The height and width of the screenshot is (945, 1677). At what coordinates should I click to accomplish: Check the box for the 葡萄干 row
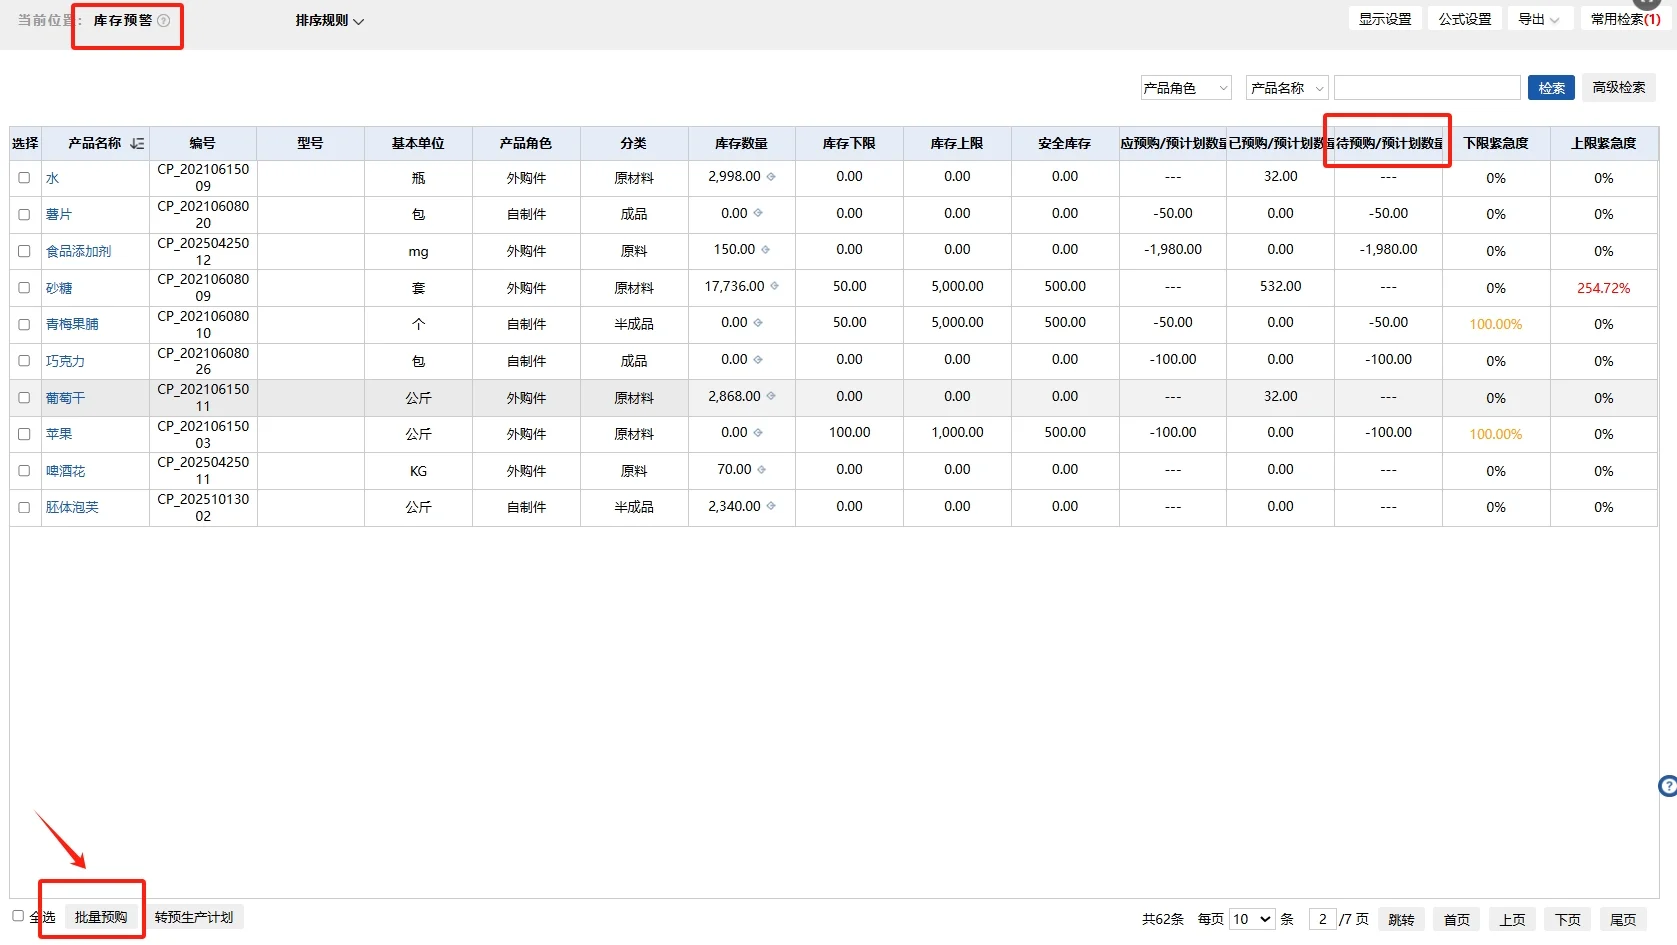24,398
